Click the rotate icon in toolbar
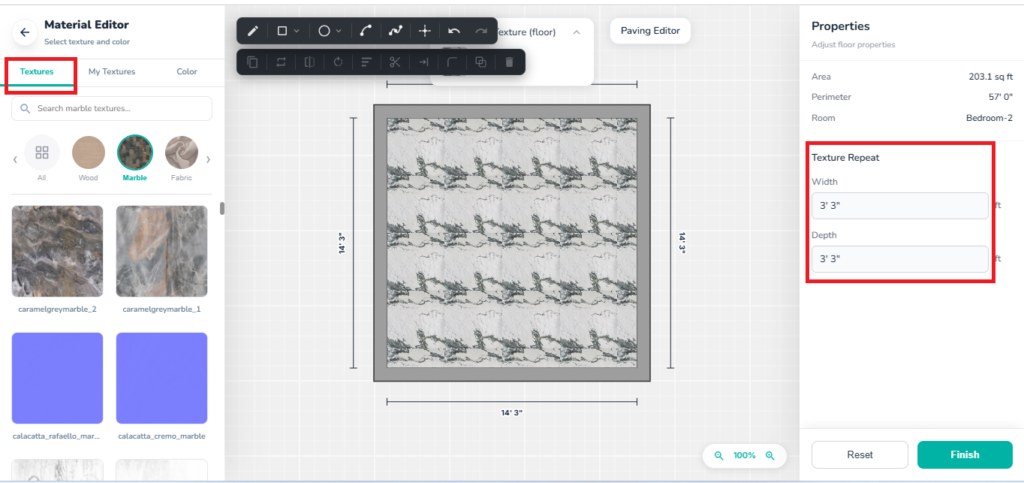The image size is (1024, 483). tap(338, 62)
